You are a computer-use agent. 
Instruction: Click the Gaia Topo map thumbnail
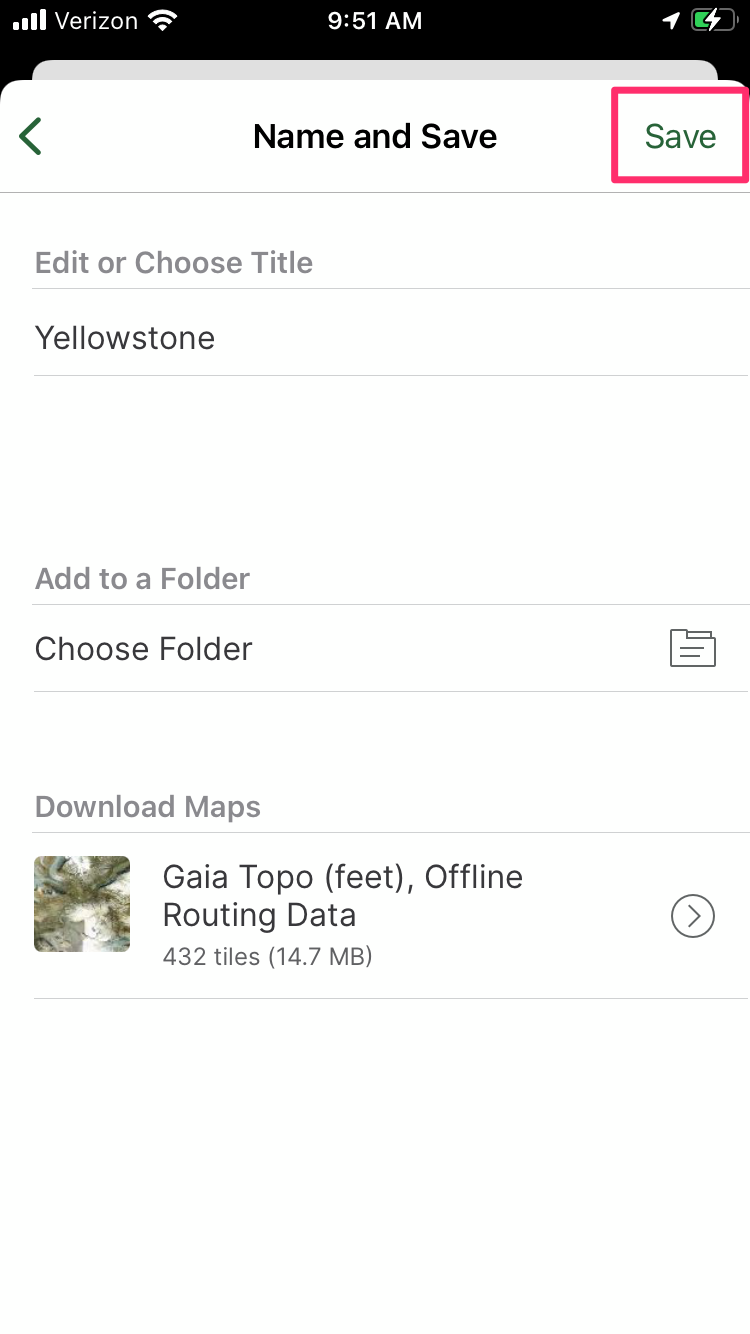[x=82, y=904]
